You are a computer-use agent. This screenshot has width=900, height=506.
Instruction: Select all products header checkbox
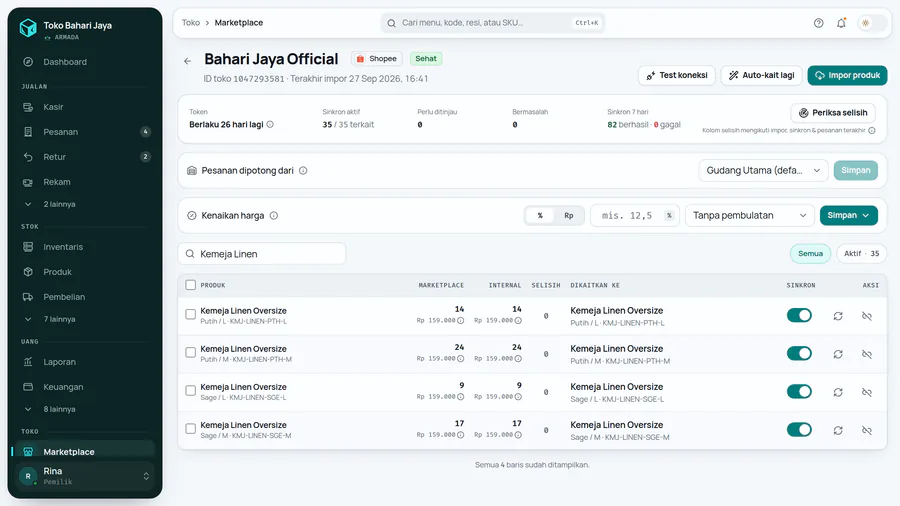click(x=191, y=285)
